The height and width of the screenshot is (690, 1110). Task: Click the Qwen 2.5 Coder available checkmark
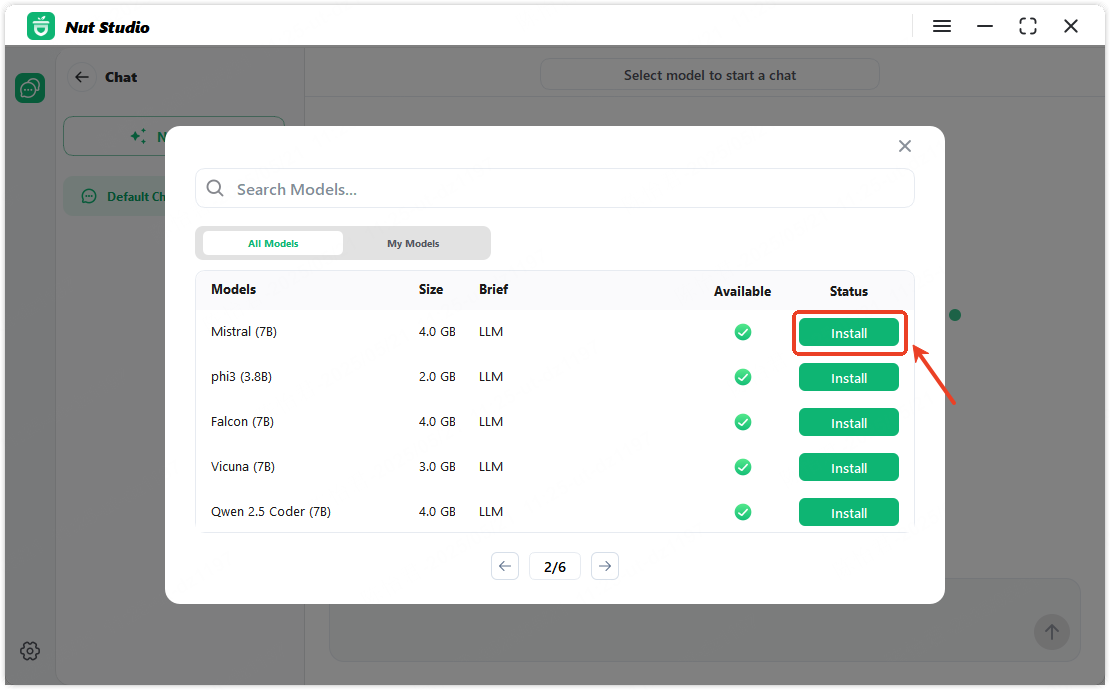(743, 512)
